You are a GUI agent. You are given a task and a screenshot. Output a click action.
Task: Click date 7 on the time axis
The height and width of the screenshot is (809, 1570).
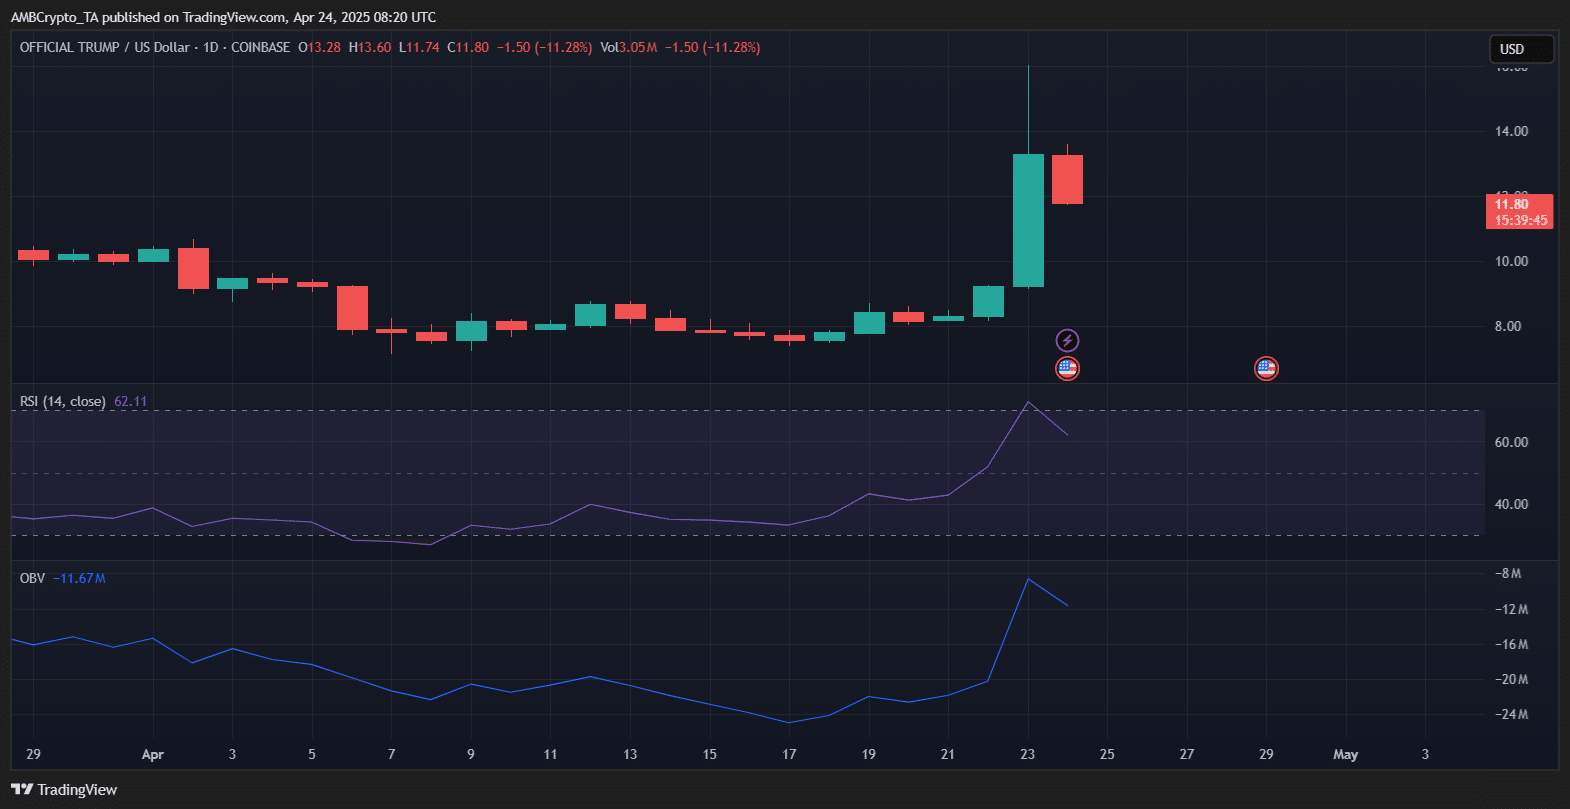pyautogui.click(x=391, y=754)
